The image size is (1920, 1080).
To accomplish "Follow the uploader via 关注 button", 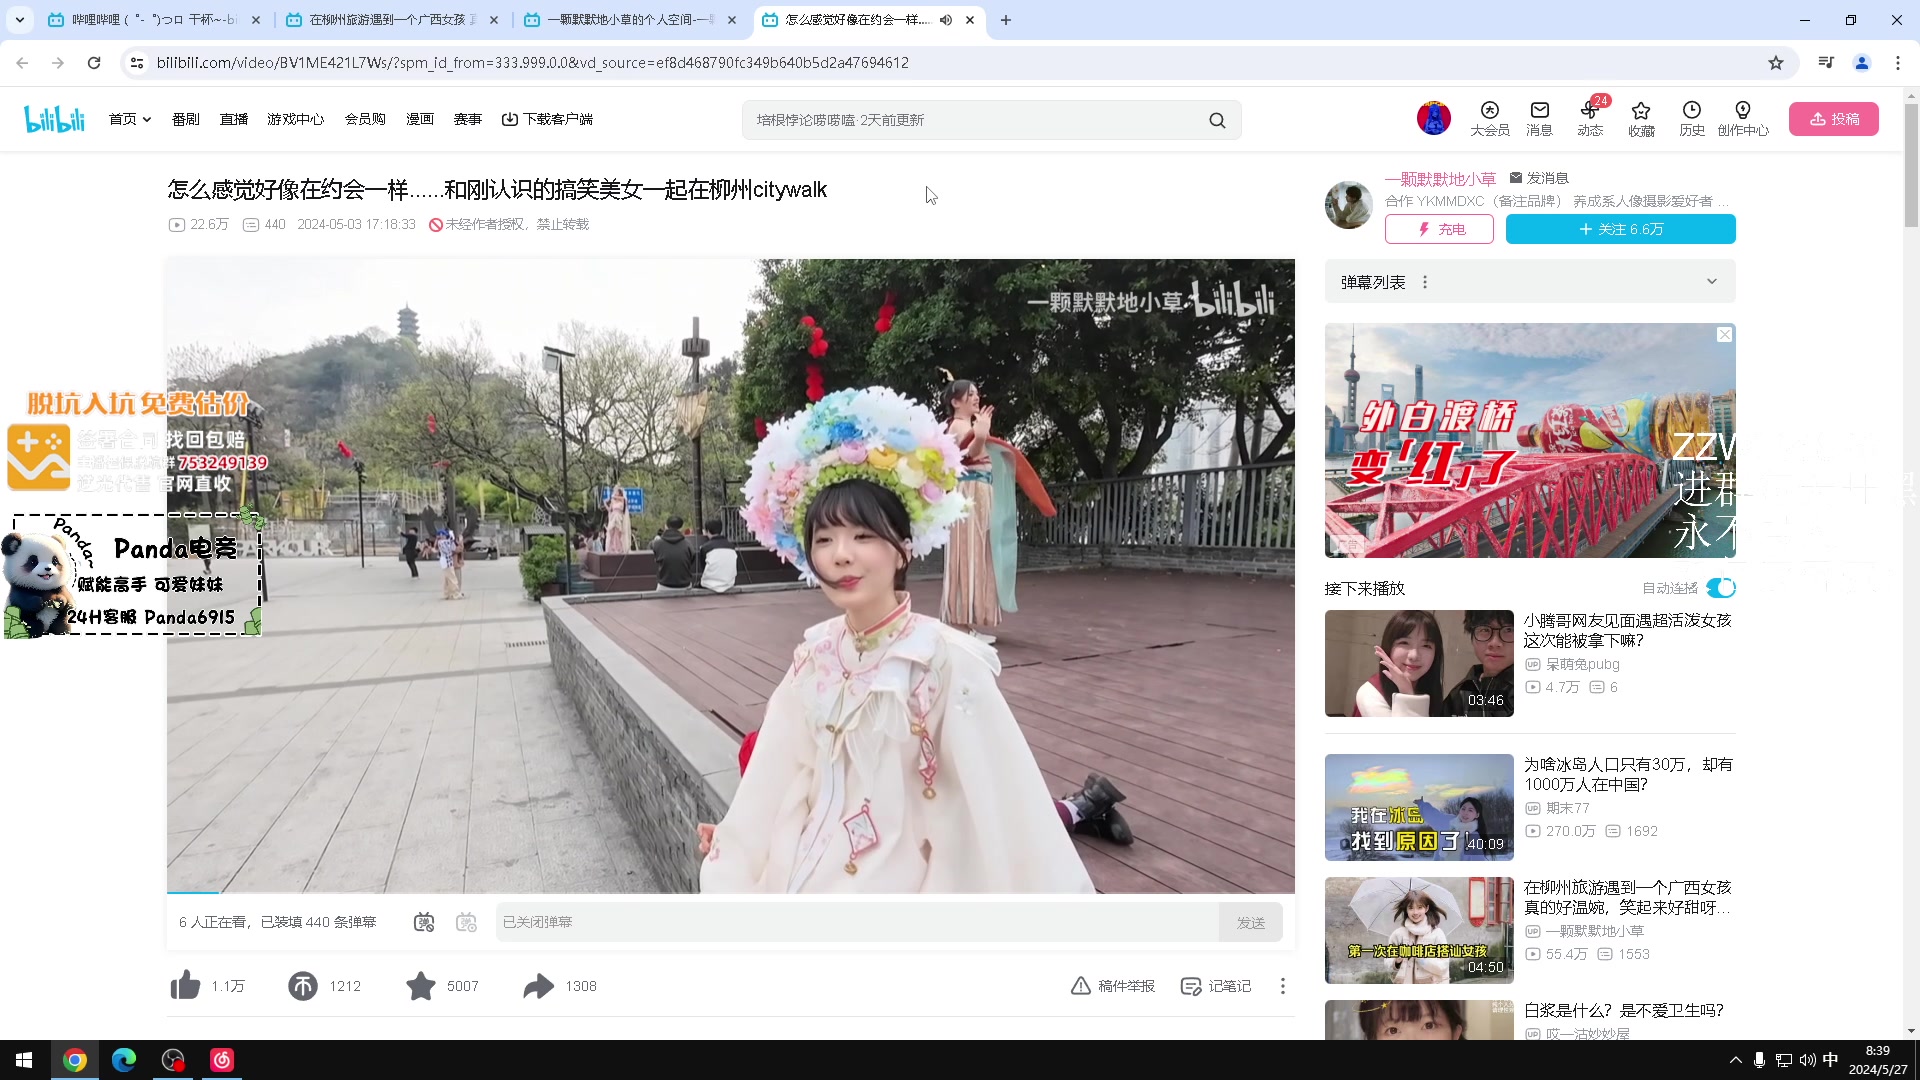I will 1620,229.
